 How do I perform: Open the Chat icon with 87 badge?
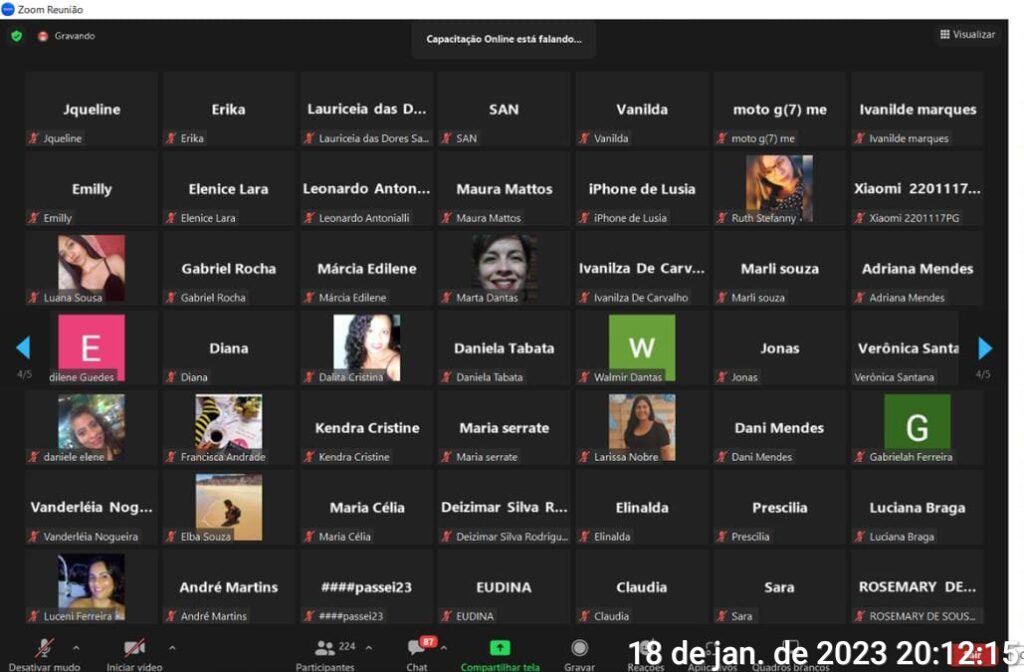(417, 648)
